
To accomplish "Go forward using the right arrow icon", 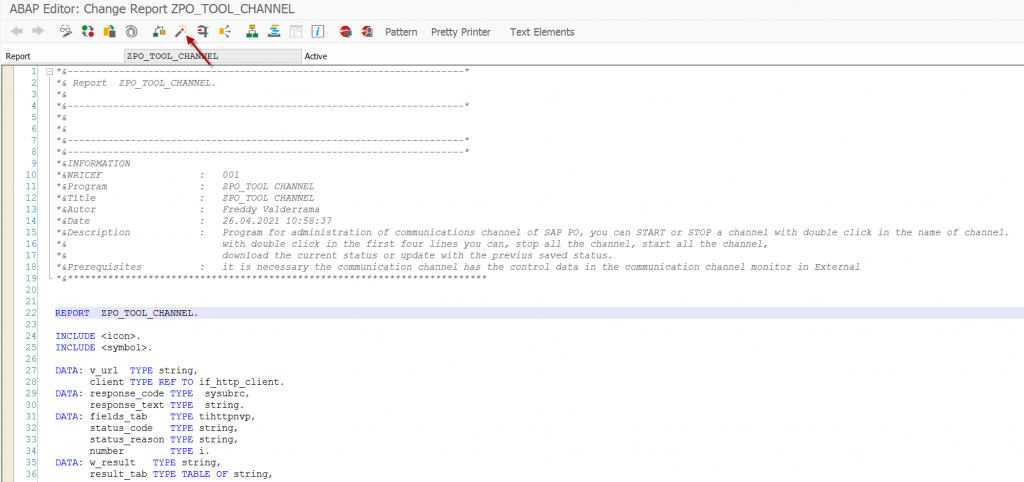I will point(38,31).
